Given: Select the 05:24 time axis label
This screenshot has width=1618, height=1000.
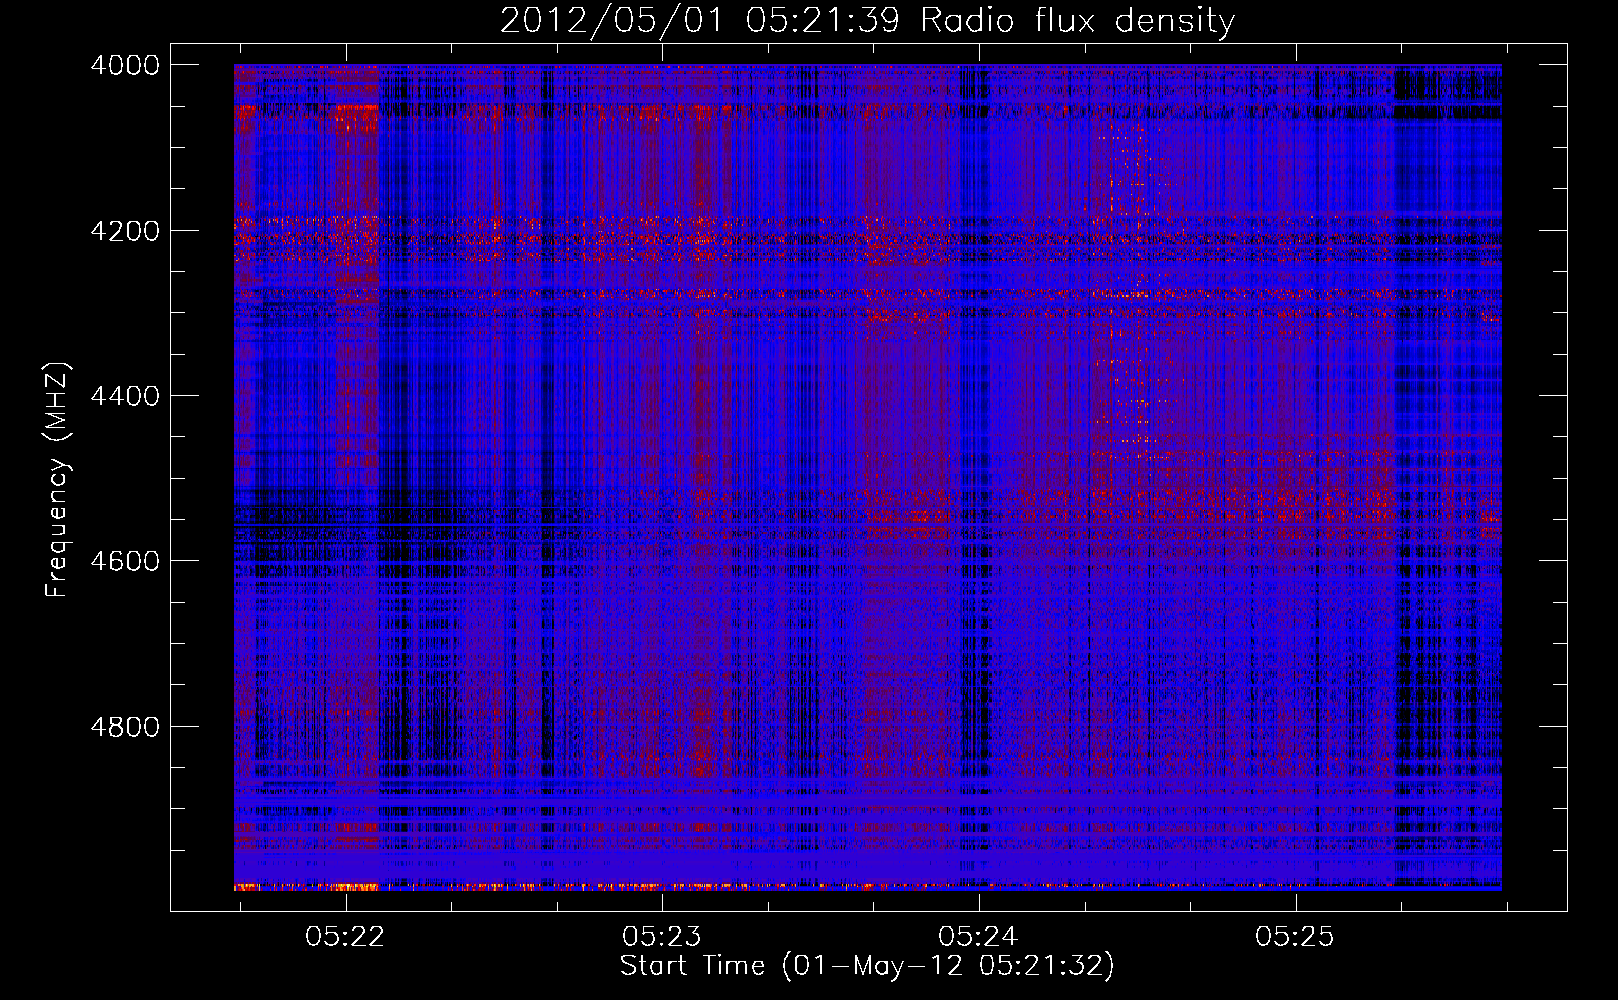Looking at the screenshot, I should coord(978,936).
